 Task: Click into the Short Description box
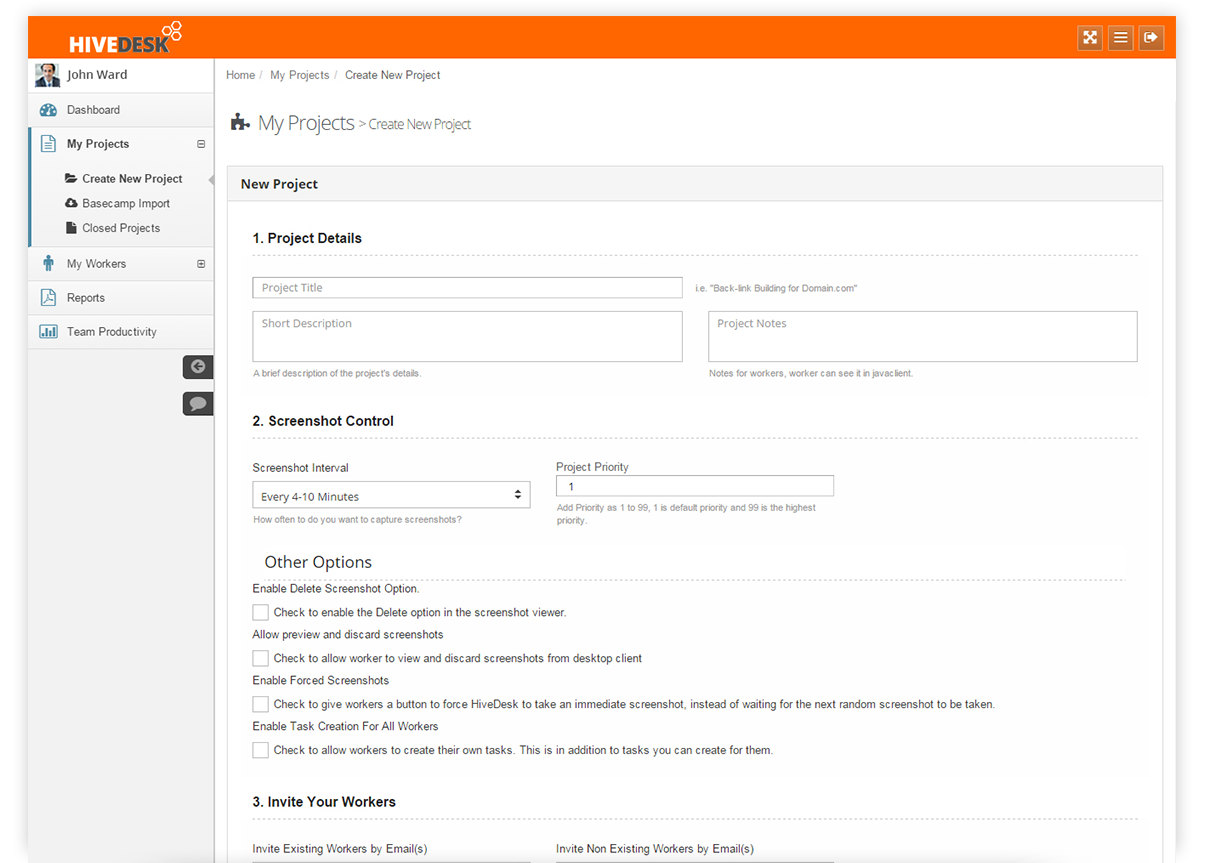[467, 336]
